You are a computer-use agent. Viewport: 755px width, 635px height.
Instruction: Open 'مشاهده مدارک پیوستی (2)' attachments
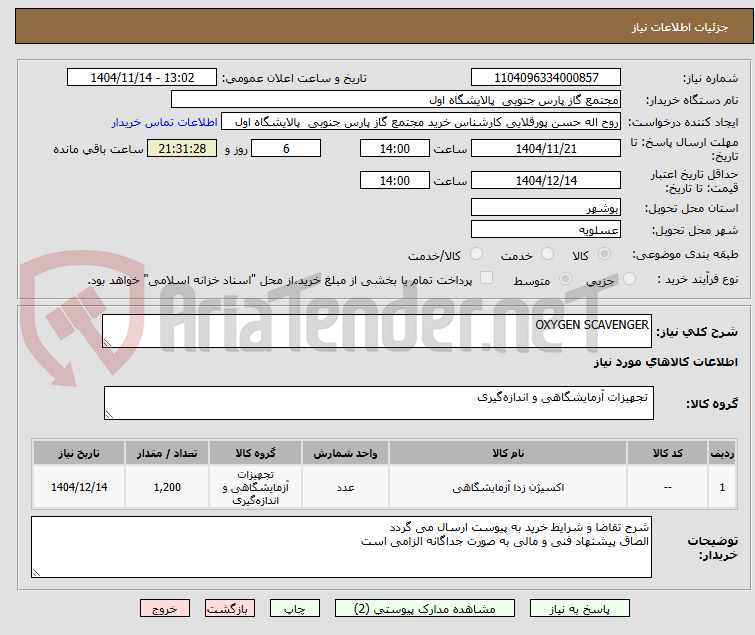tap(425, 609)
